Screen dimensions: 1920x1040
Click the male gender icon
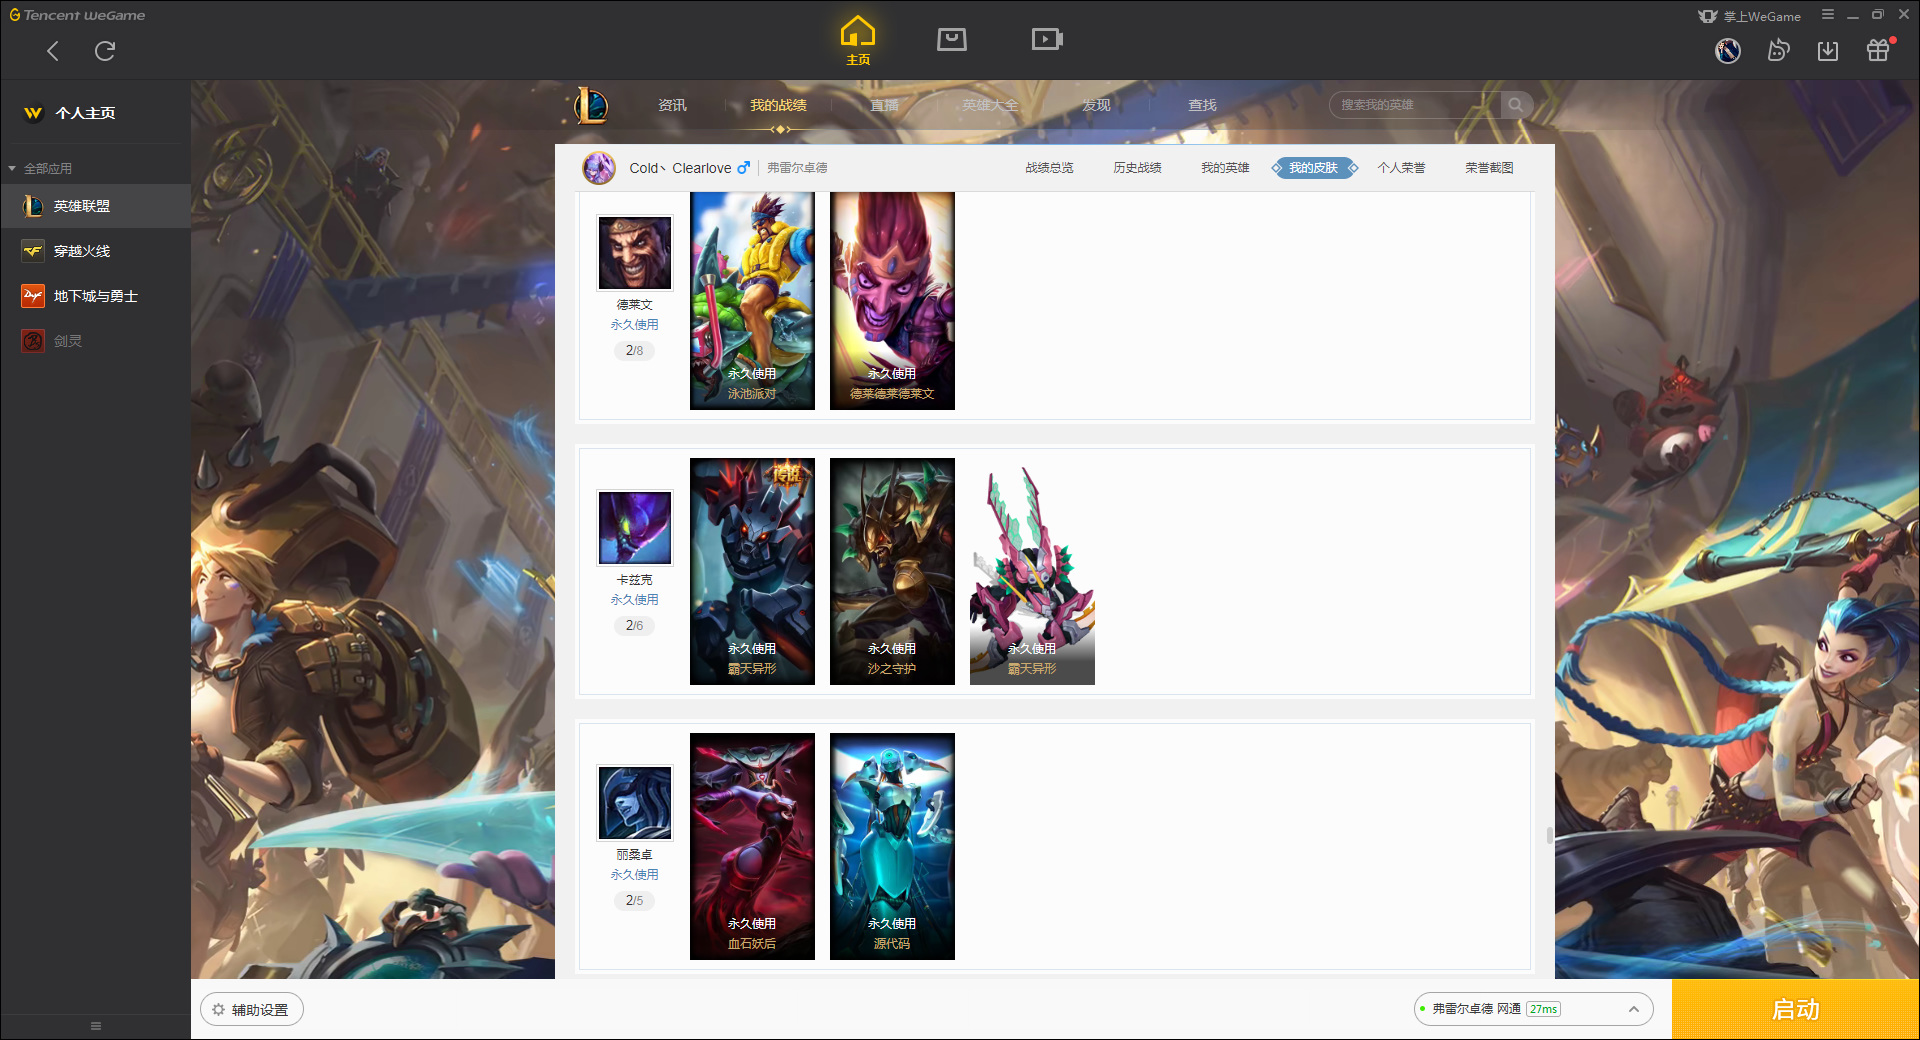[743, 168]
